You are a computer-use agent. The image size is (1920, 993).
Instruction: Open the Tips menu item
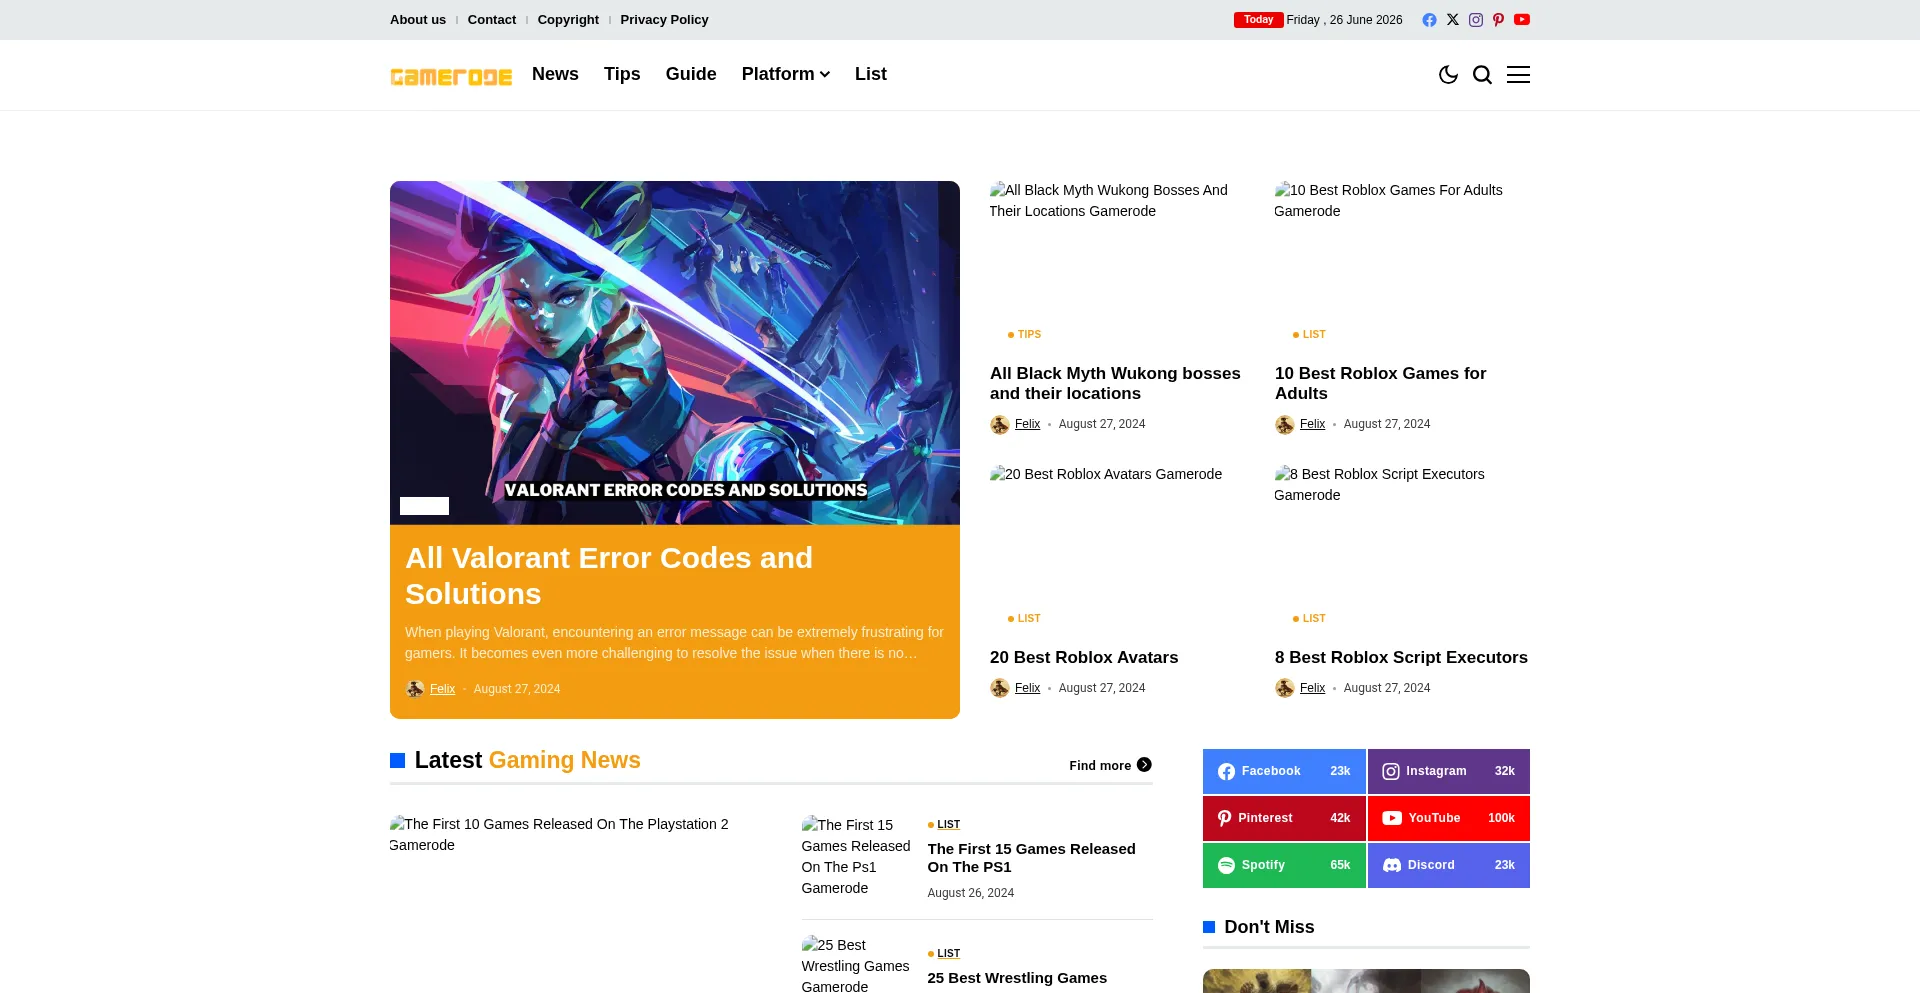point(622,74)
